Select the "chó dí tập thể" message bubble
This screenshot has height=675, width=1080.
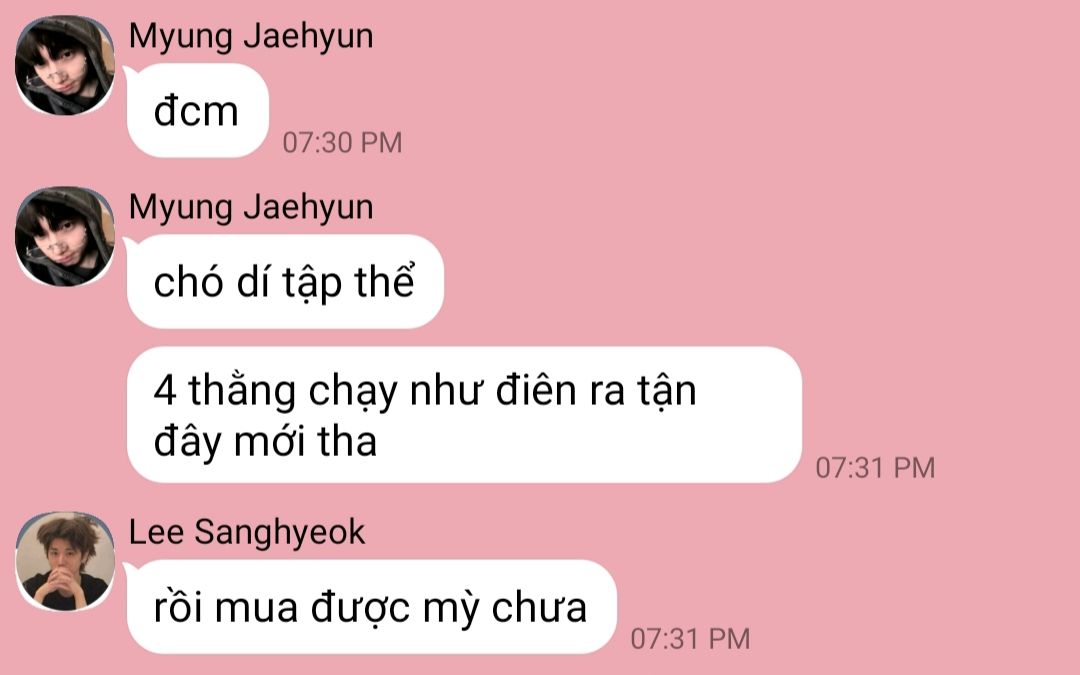tap(285, 281)
